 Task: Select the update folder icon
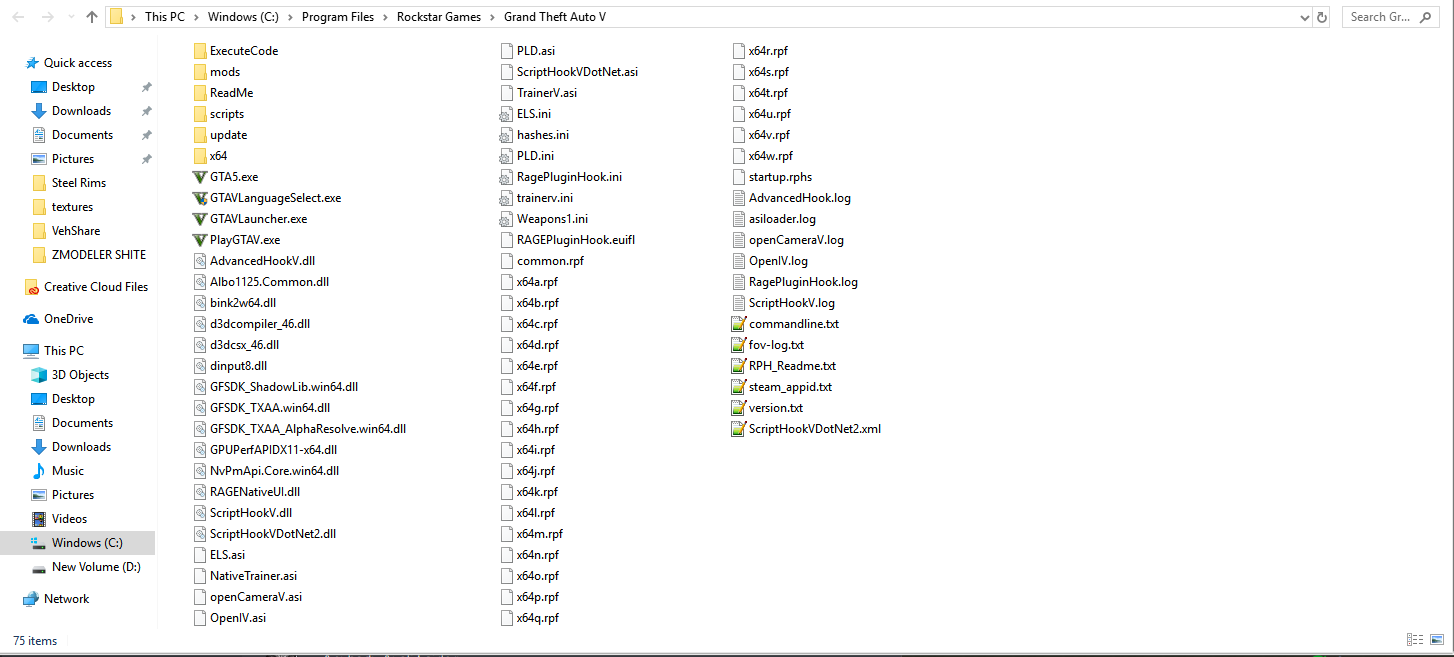[200, 135]
